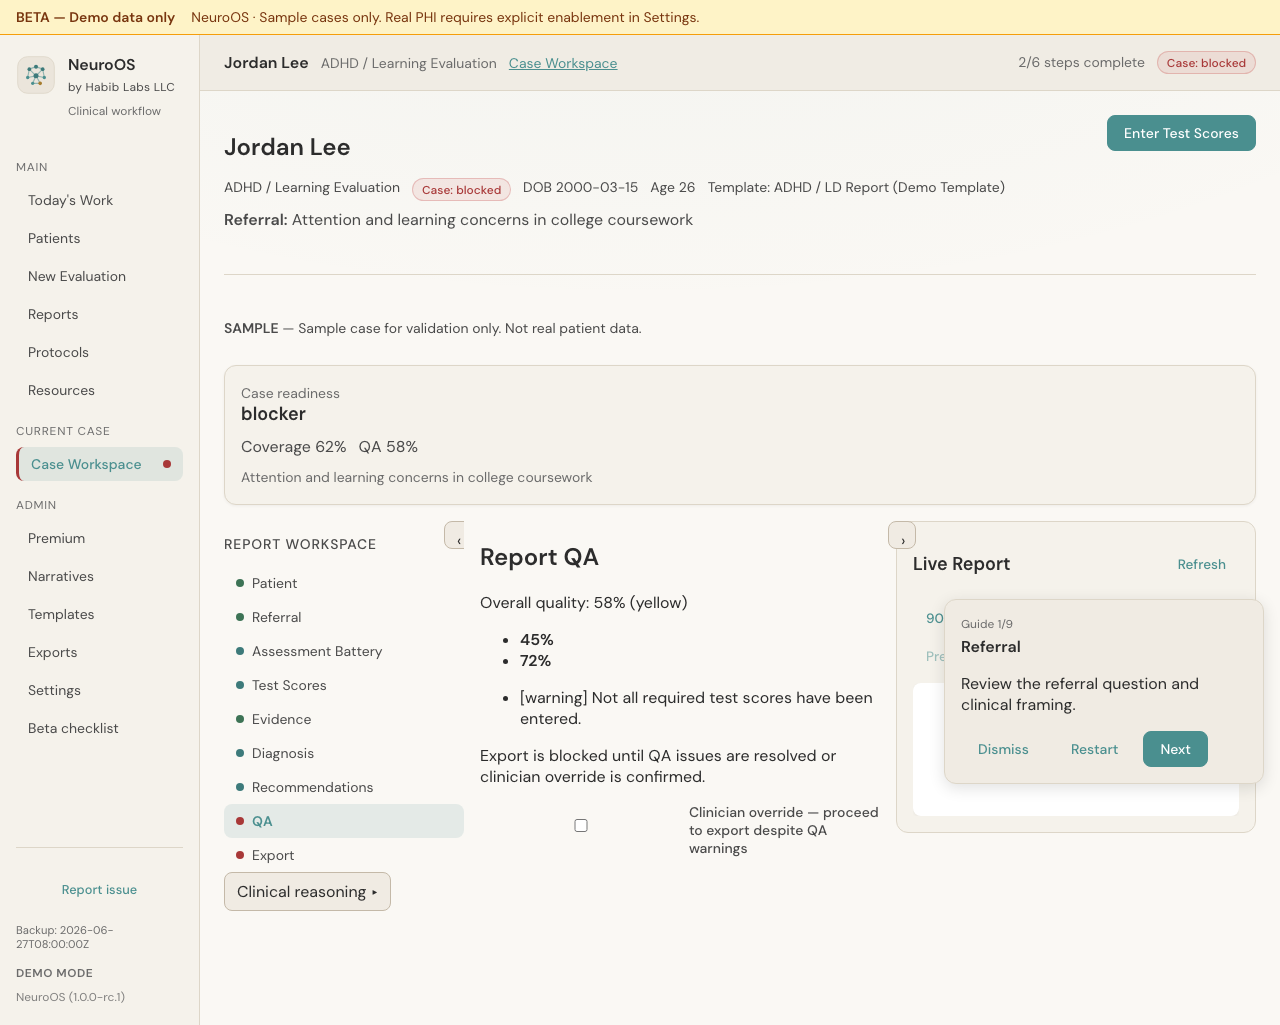The height and width of the screenshot is (1025, 1280).
Task: Collapse the report workspace panel with left chevron
Action: coord(455,535)
